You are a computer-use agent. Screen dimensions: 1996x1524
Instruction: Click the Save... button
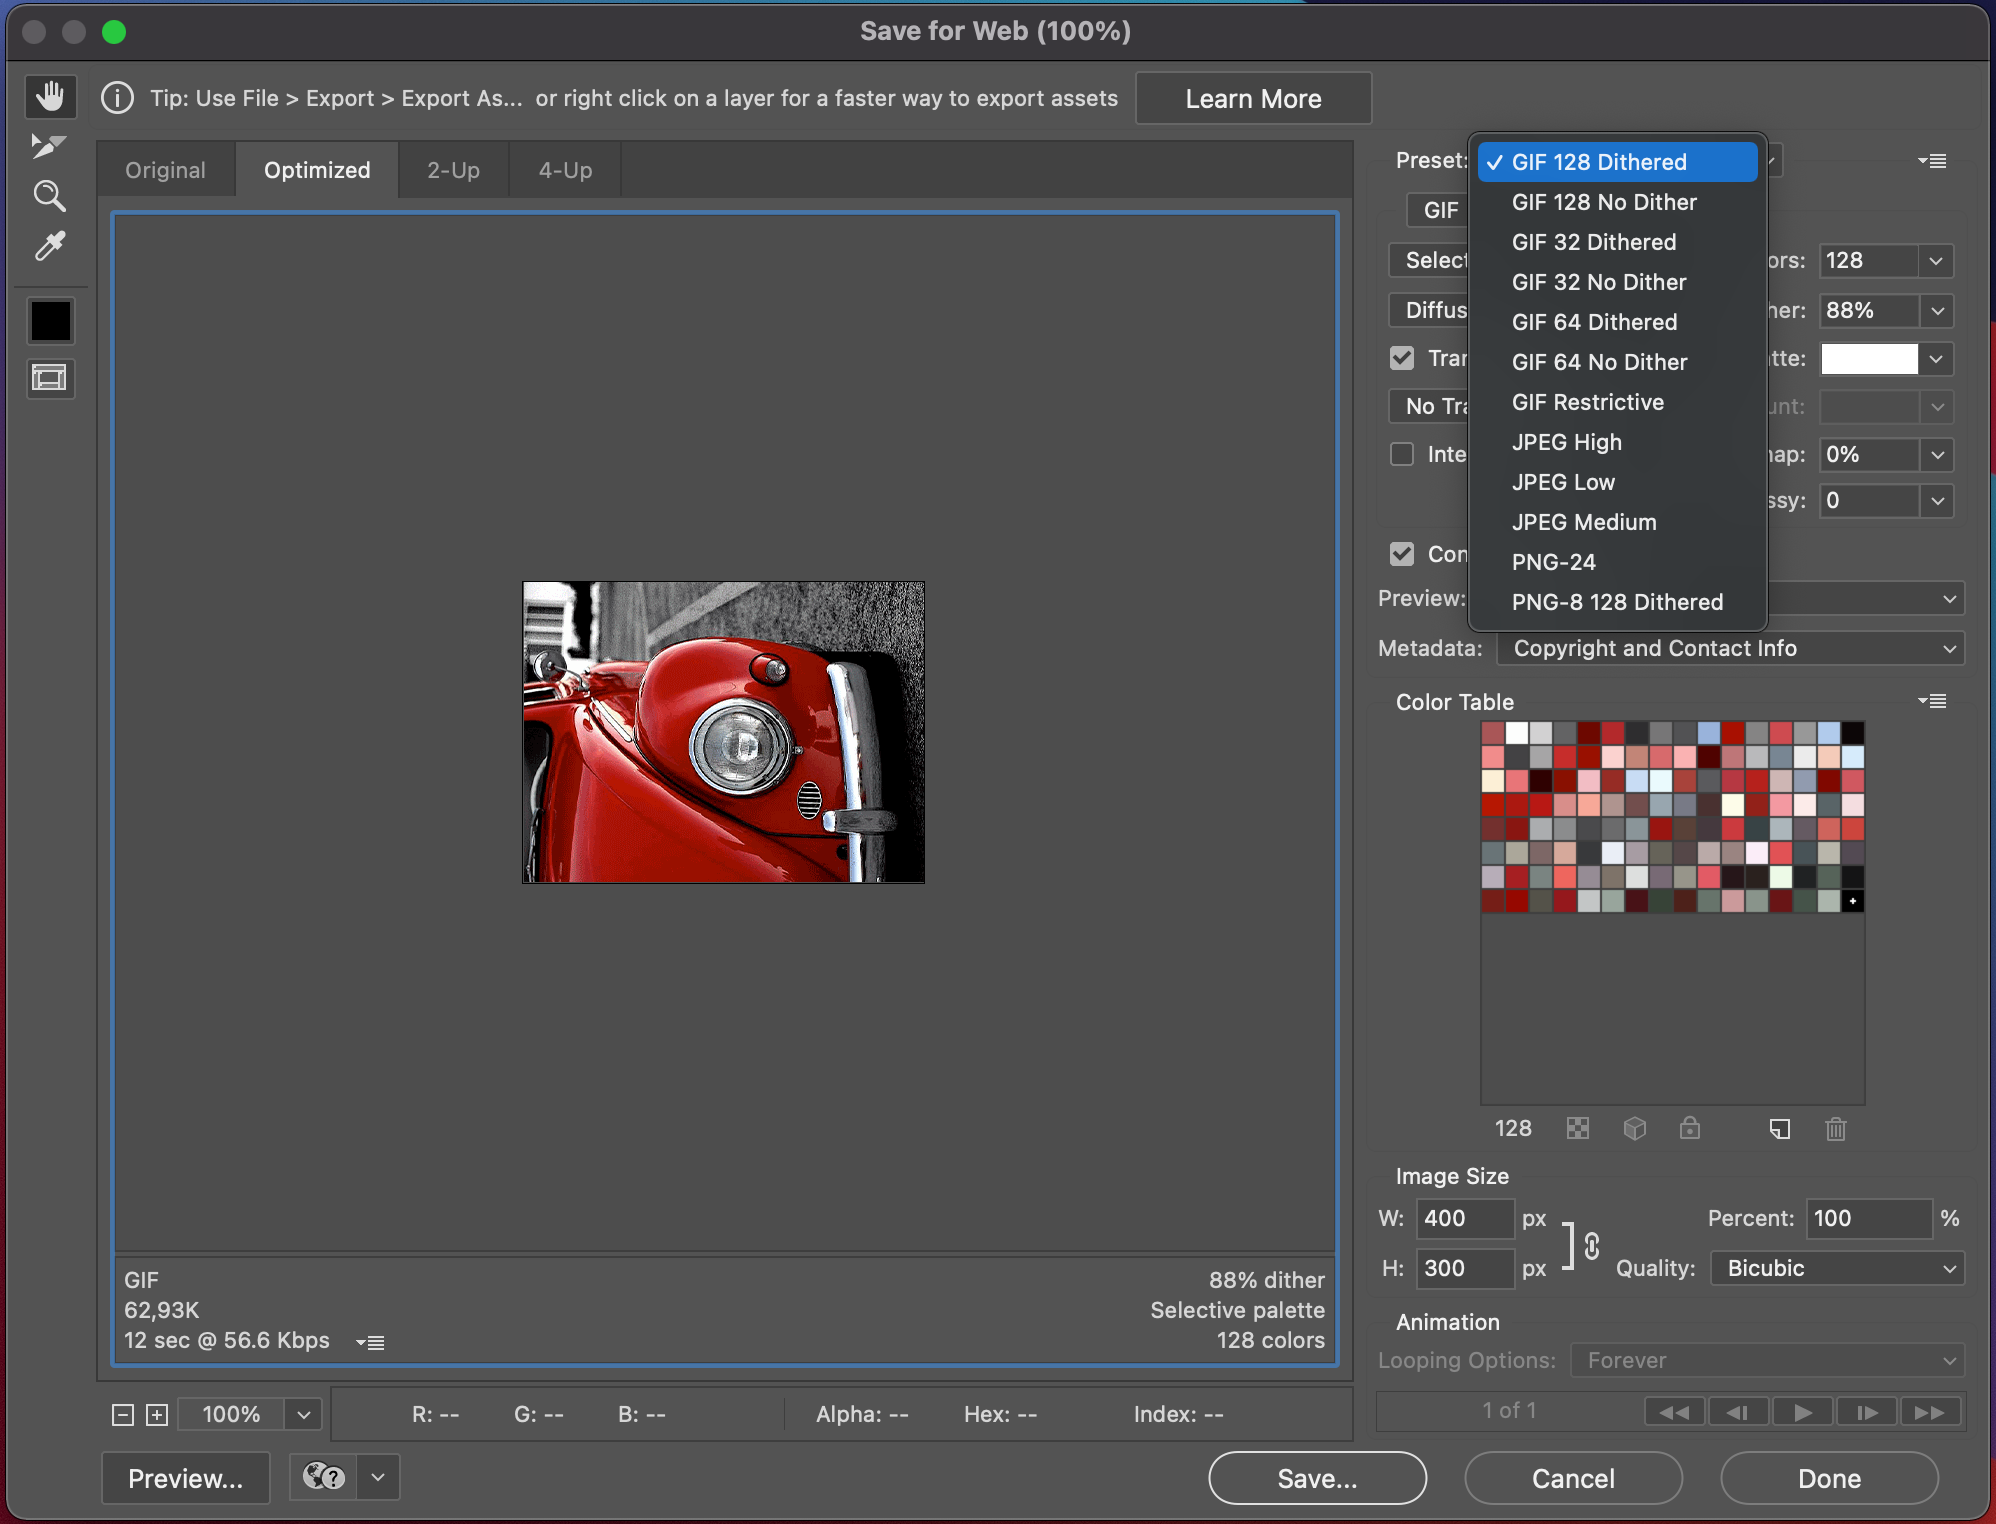[x=1316, y=1478]
